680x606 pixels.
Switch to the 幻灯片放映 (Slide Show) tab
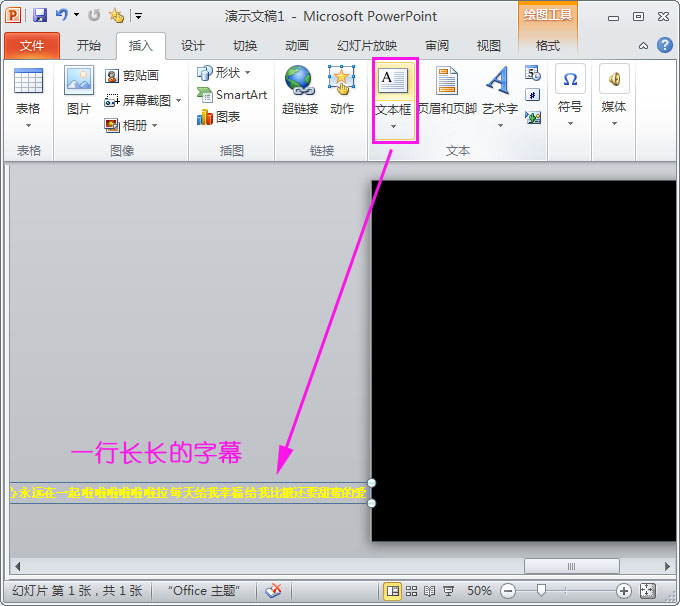(367, 46)
